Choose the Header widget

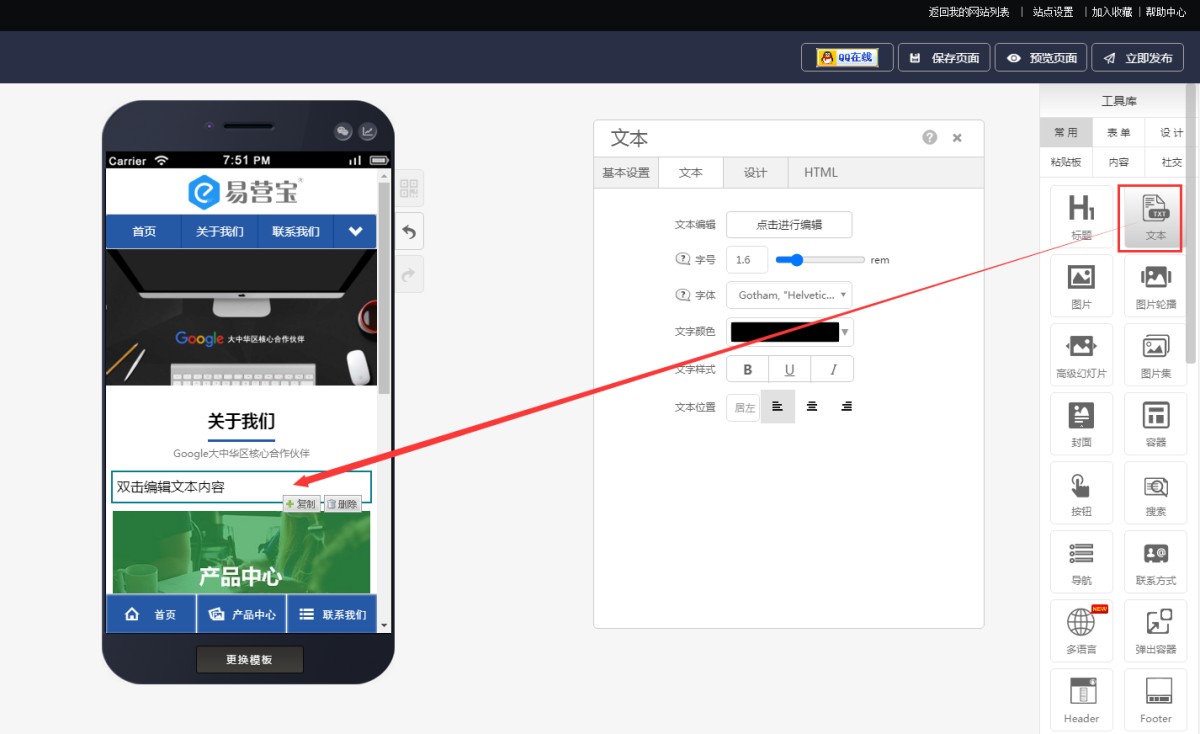pyautogui.click(x=1081, y=699)
